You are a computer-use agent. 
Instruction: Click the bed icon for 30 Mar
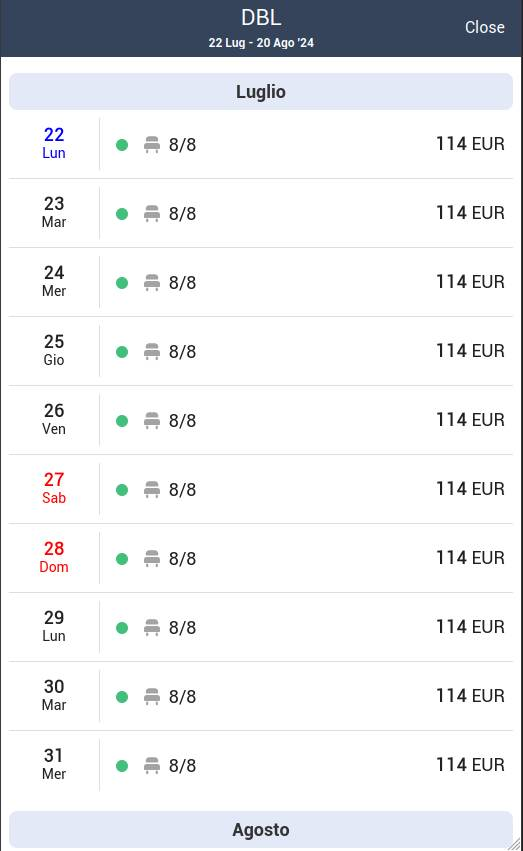[152, 696]
